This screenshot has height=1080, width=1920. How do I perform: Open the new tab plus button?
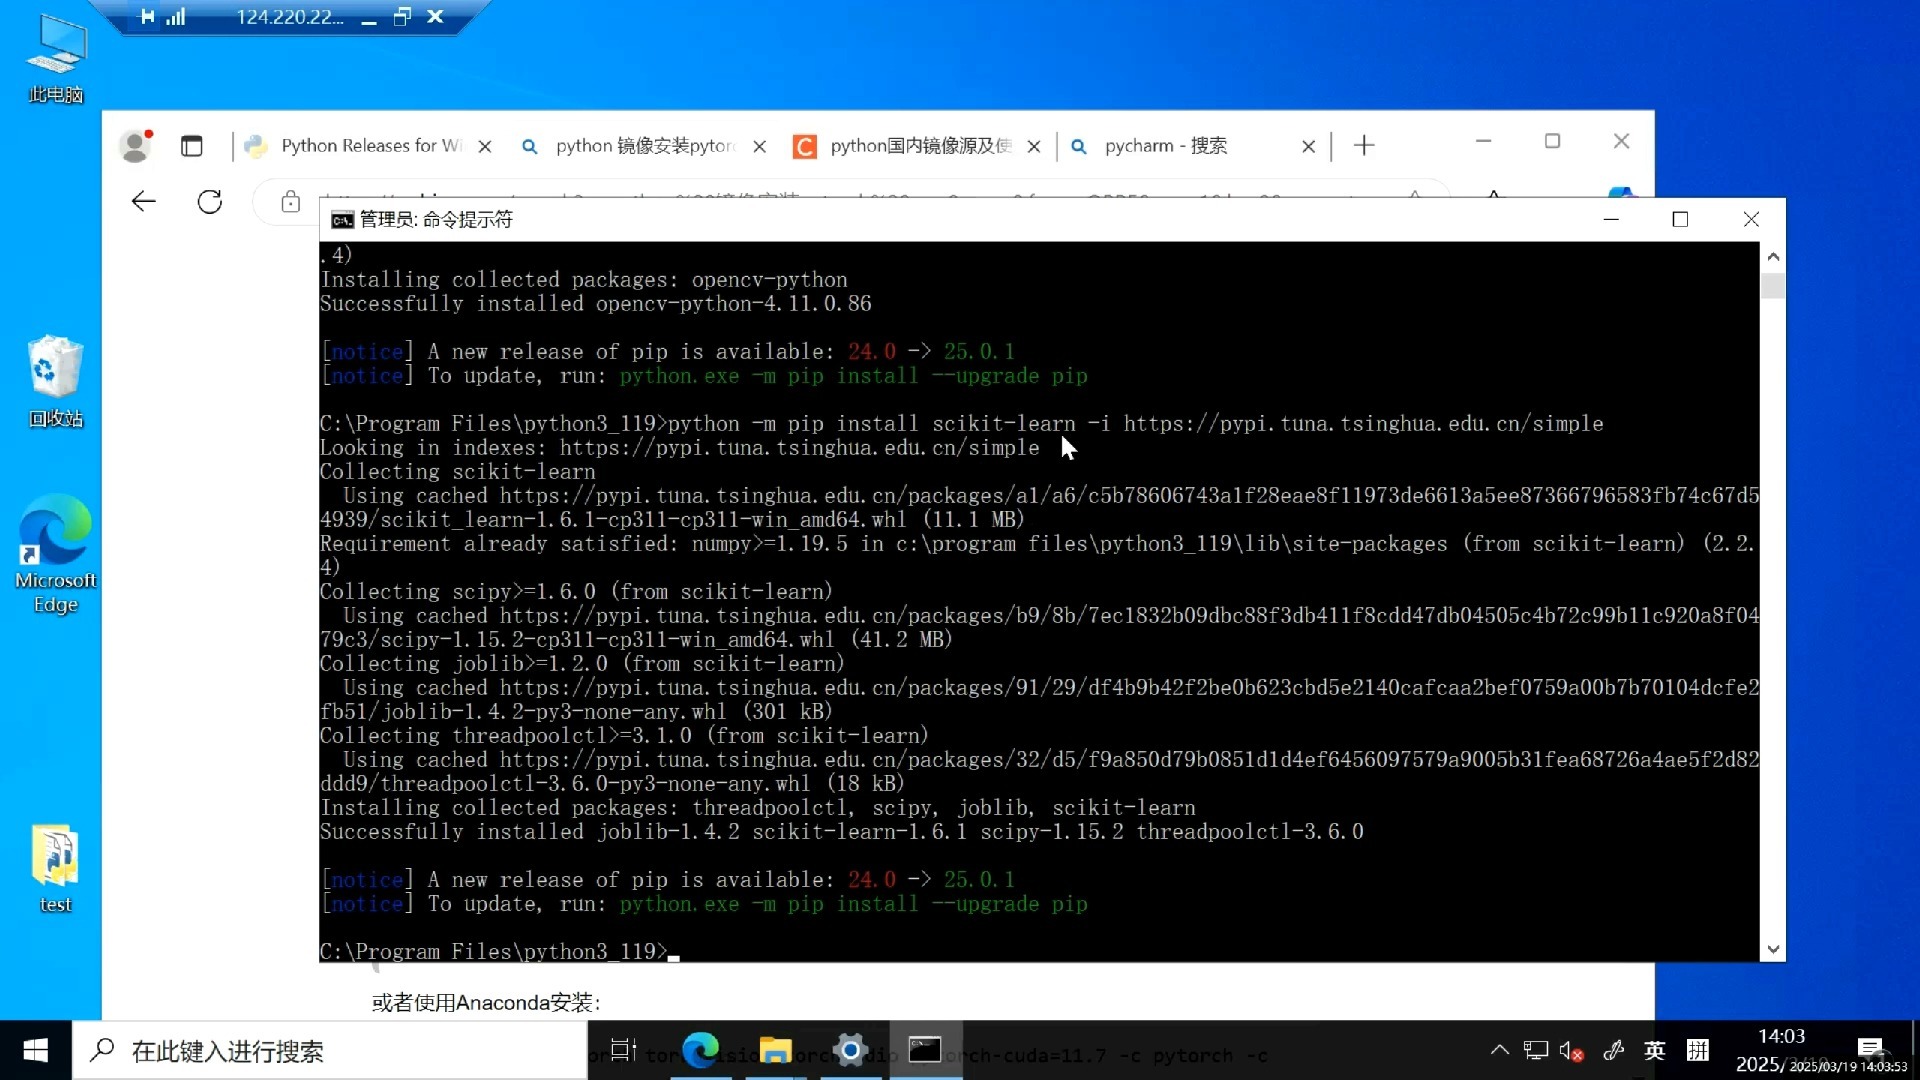(1364, 146)
